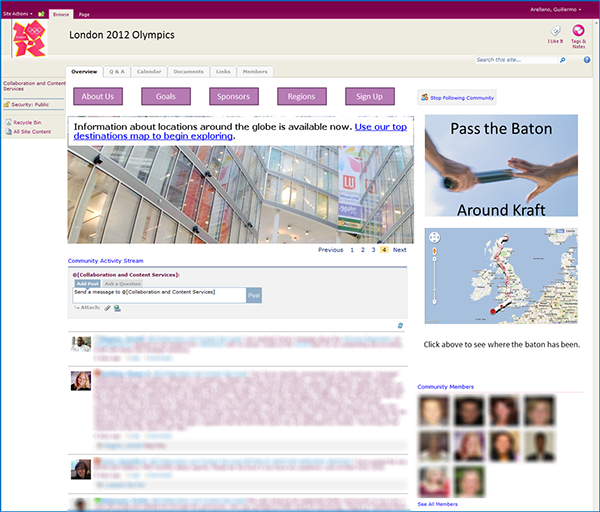Open the Community Members heading link

445,387
